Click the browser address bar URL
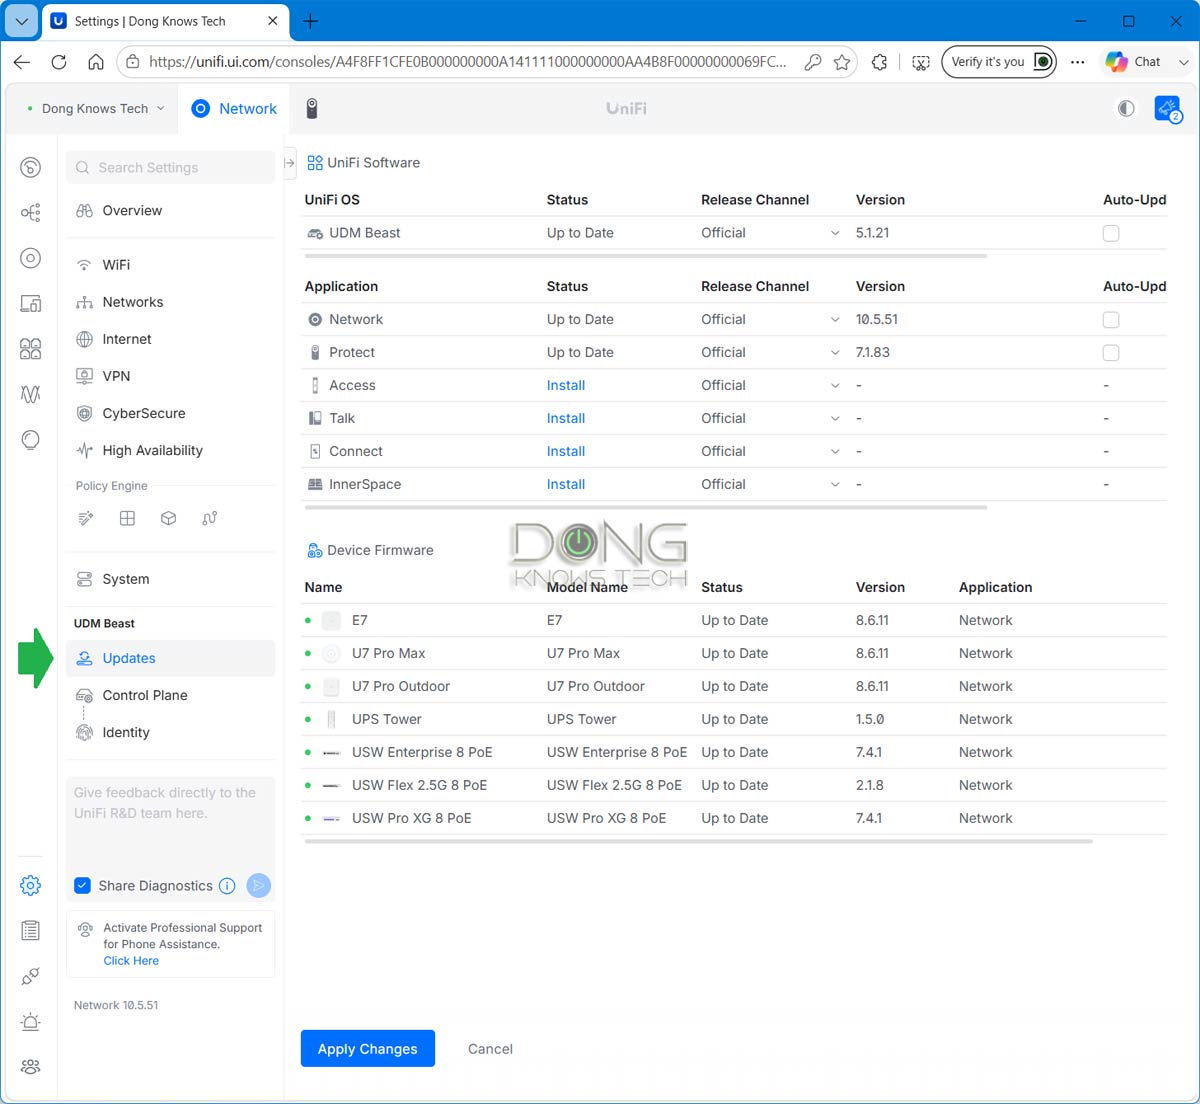 tap(467, 62)
